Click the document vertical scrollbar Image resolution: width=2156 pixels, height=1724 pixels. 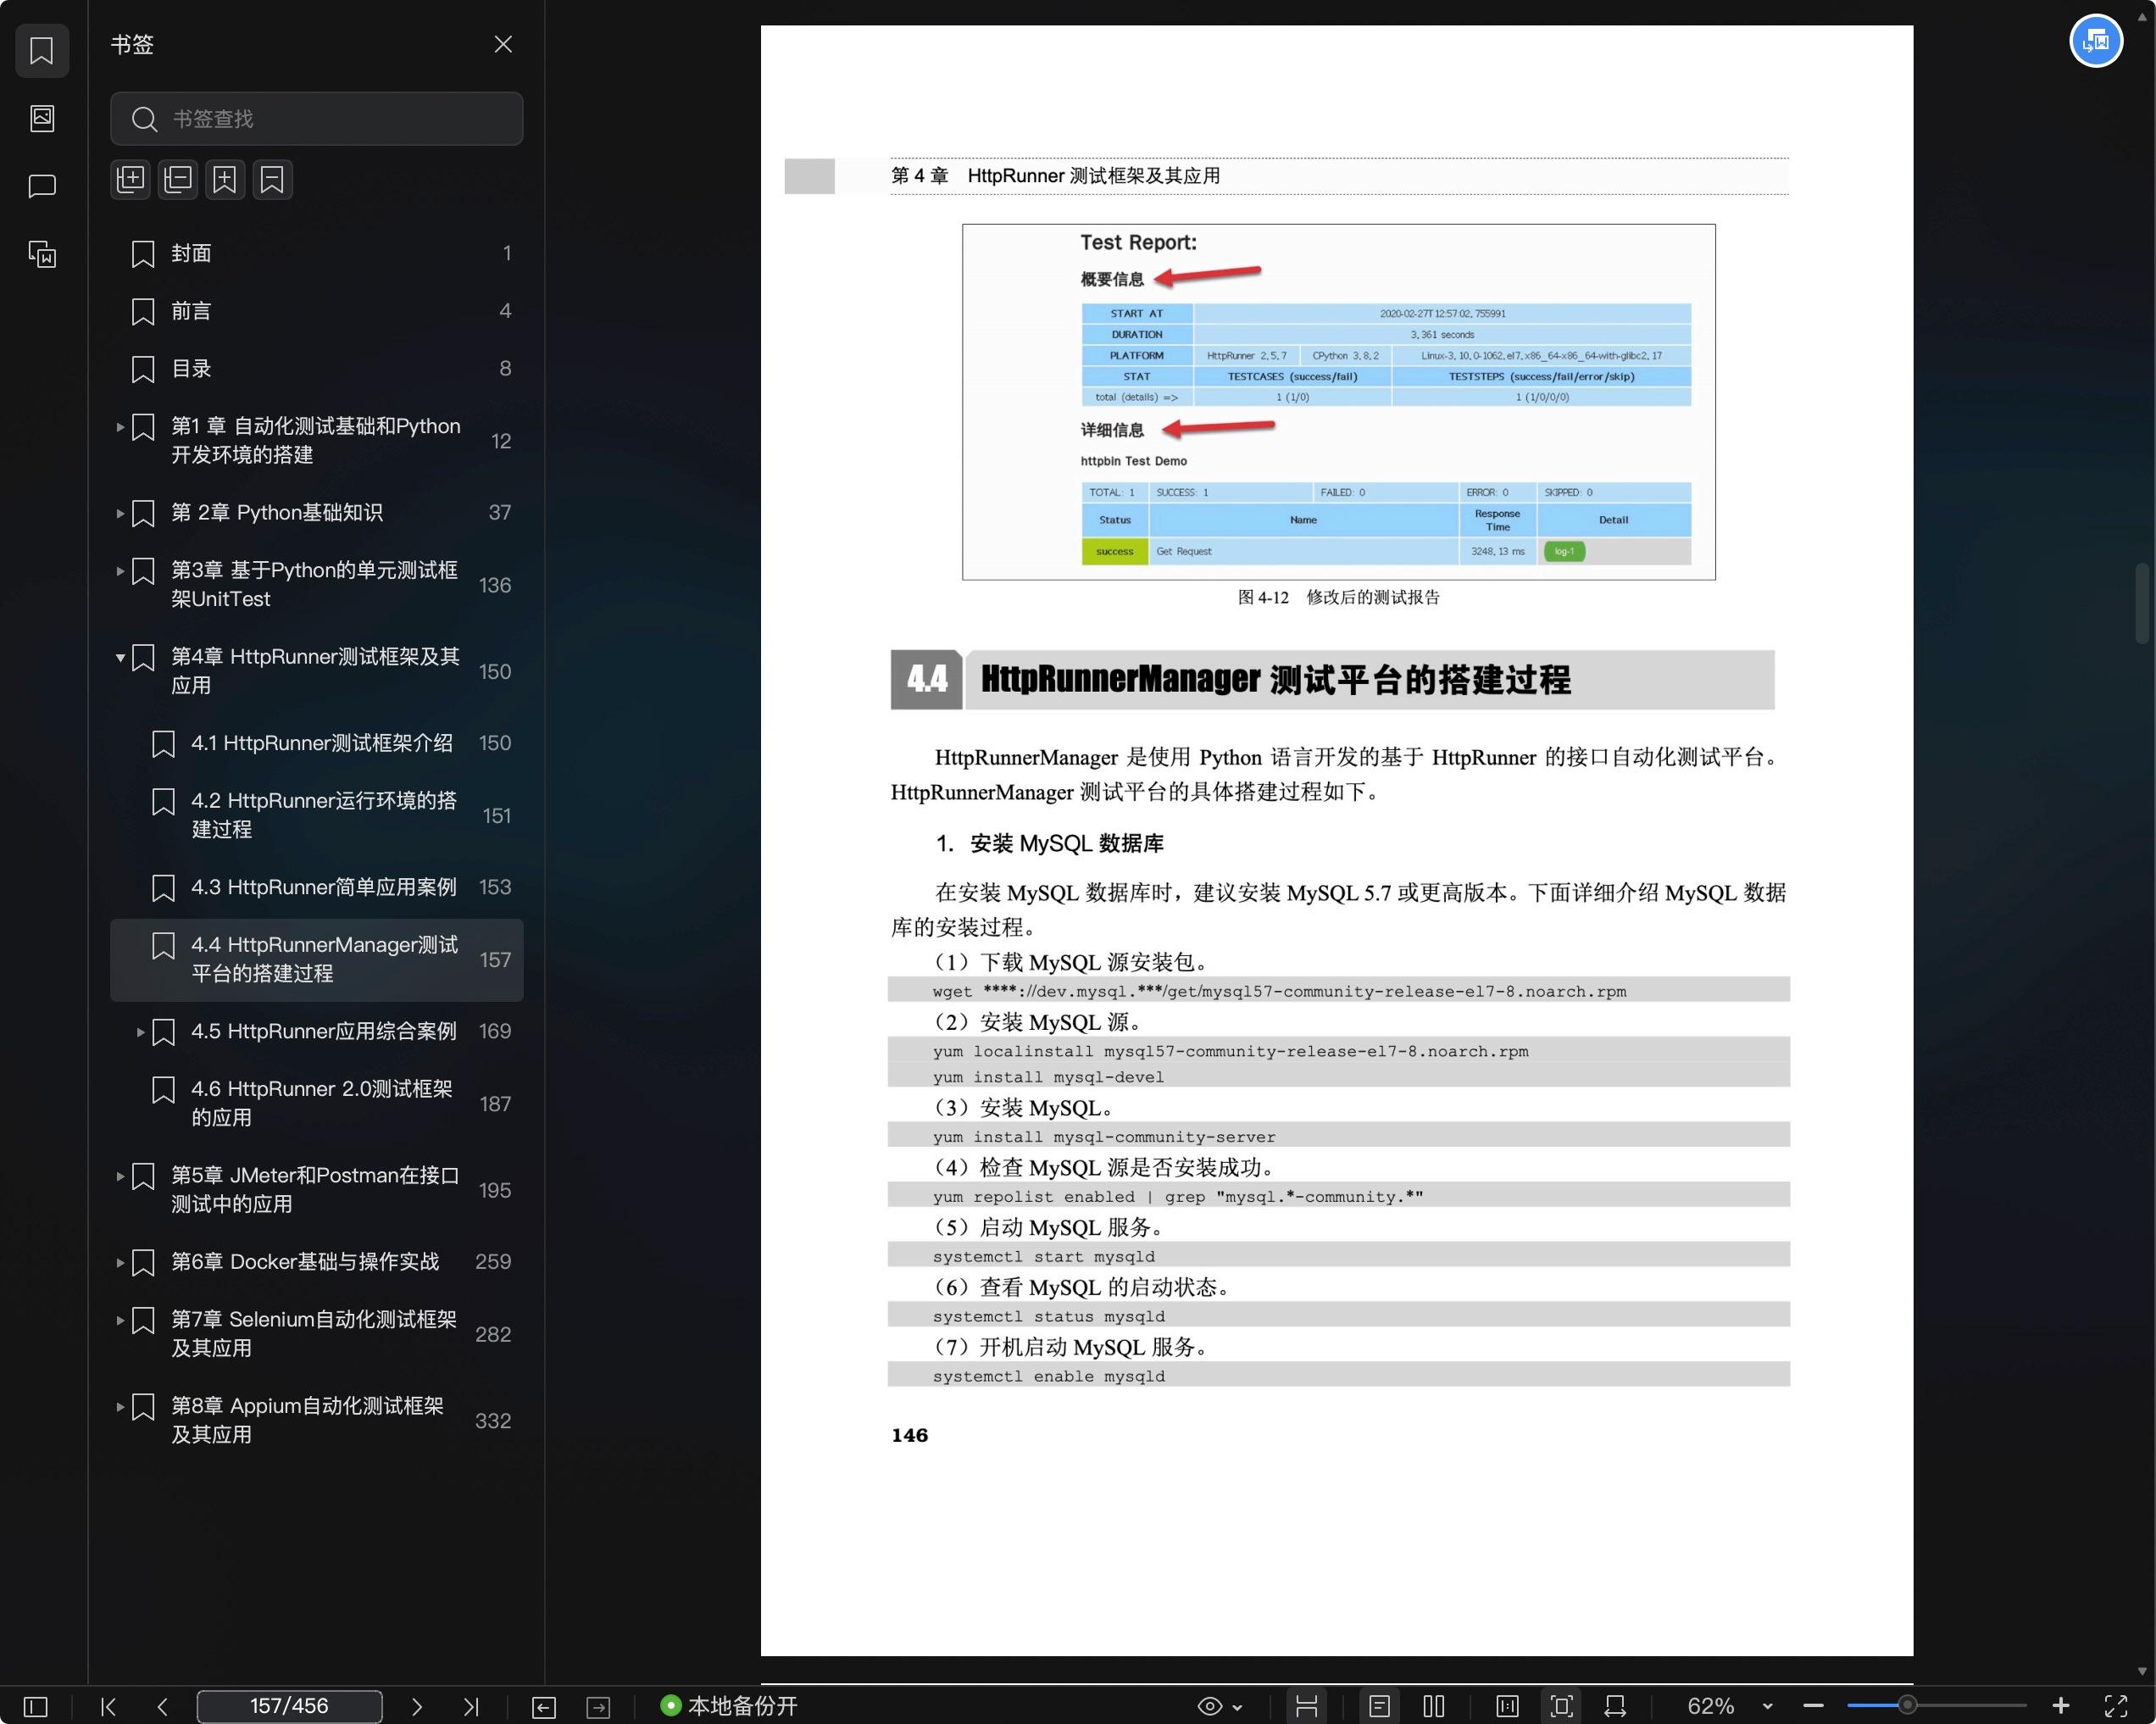pos(2142,603)
